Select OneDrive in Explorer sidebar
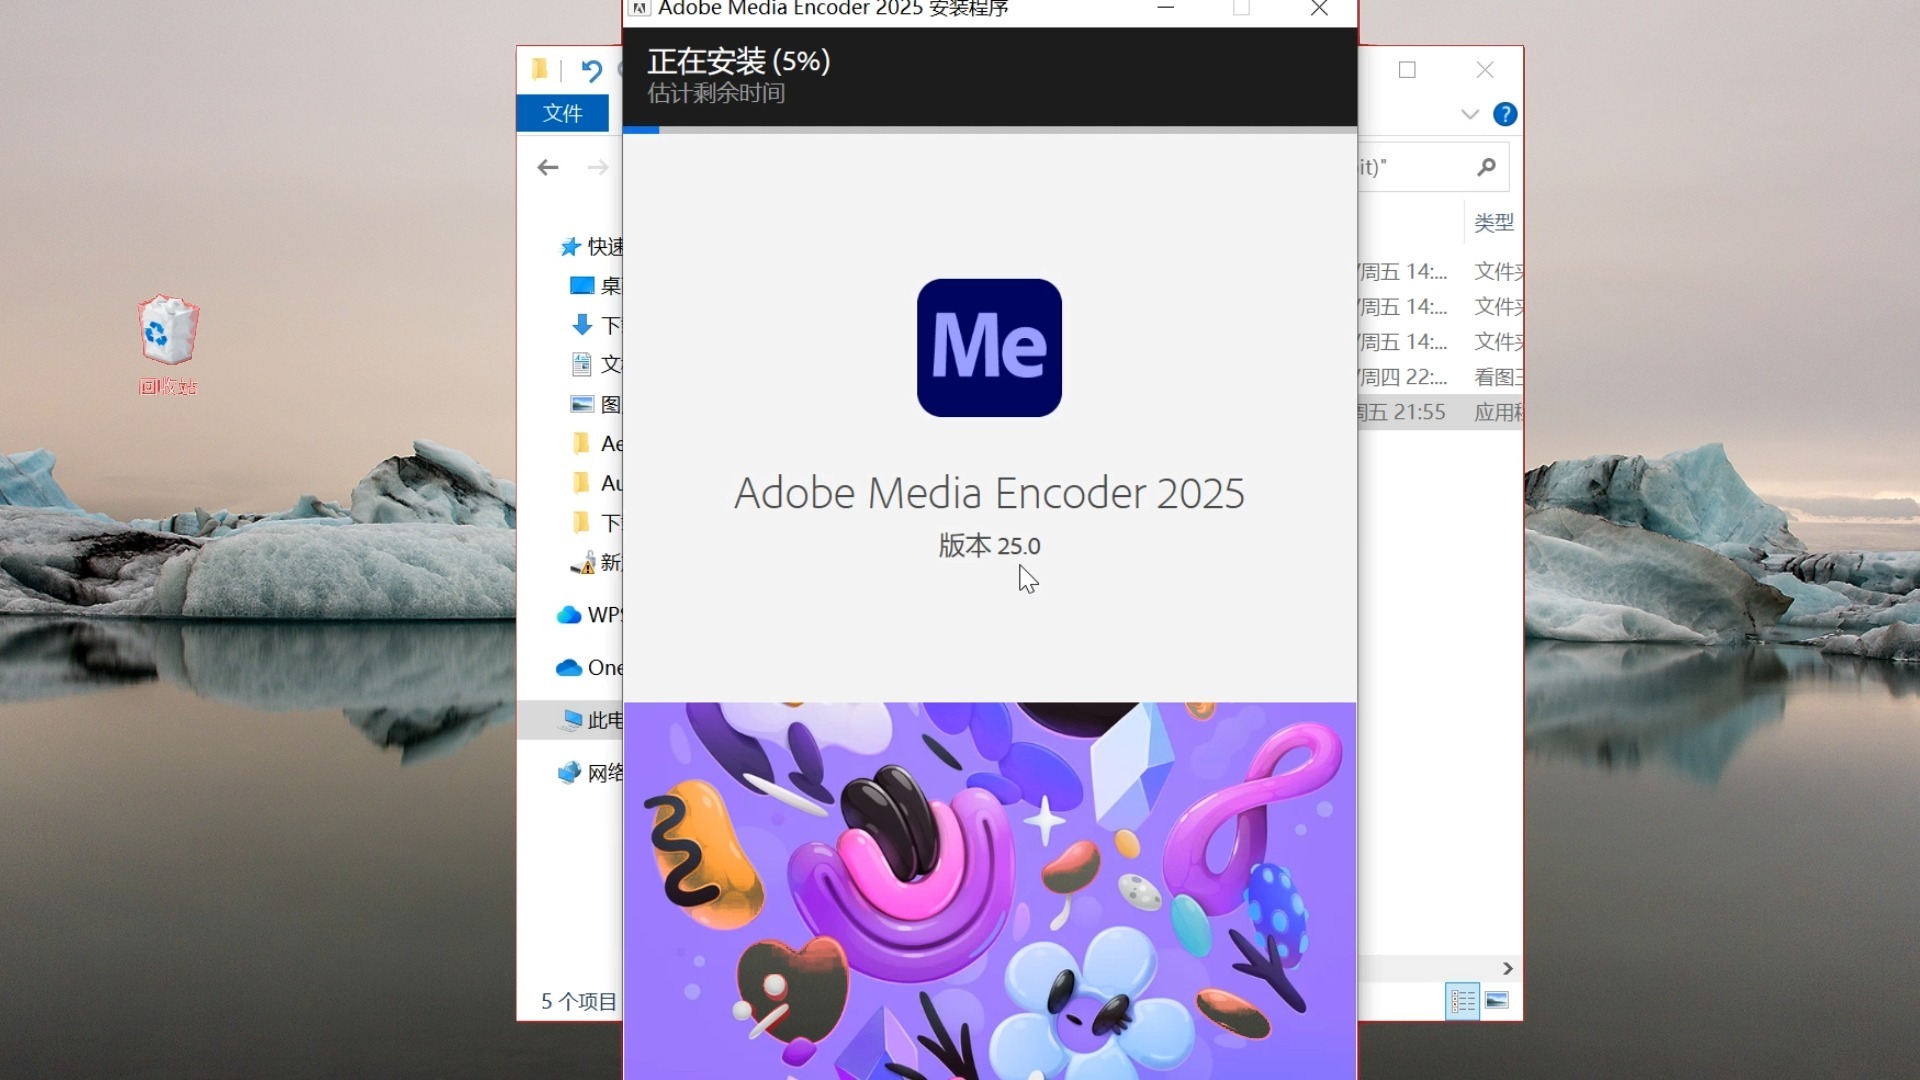The image size is (1920, 1080). [x=589, y=667]
